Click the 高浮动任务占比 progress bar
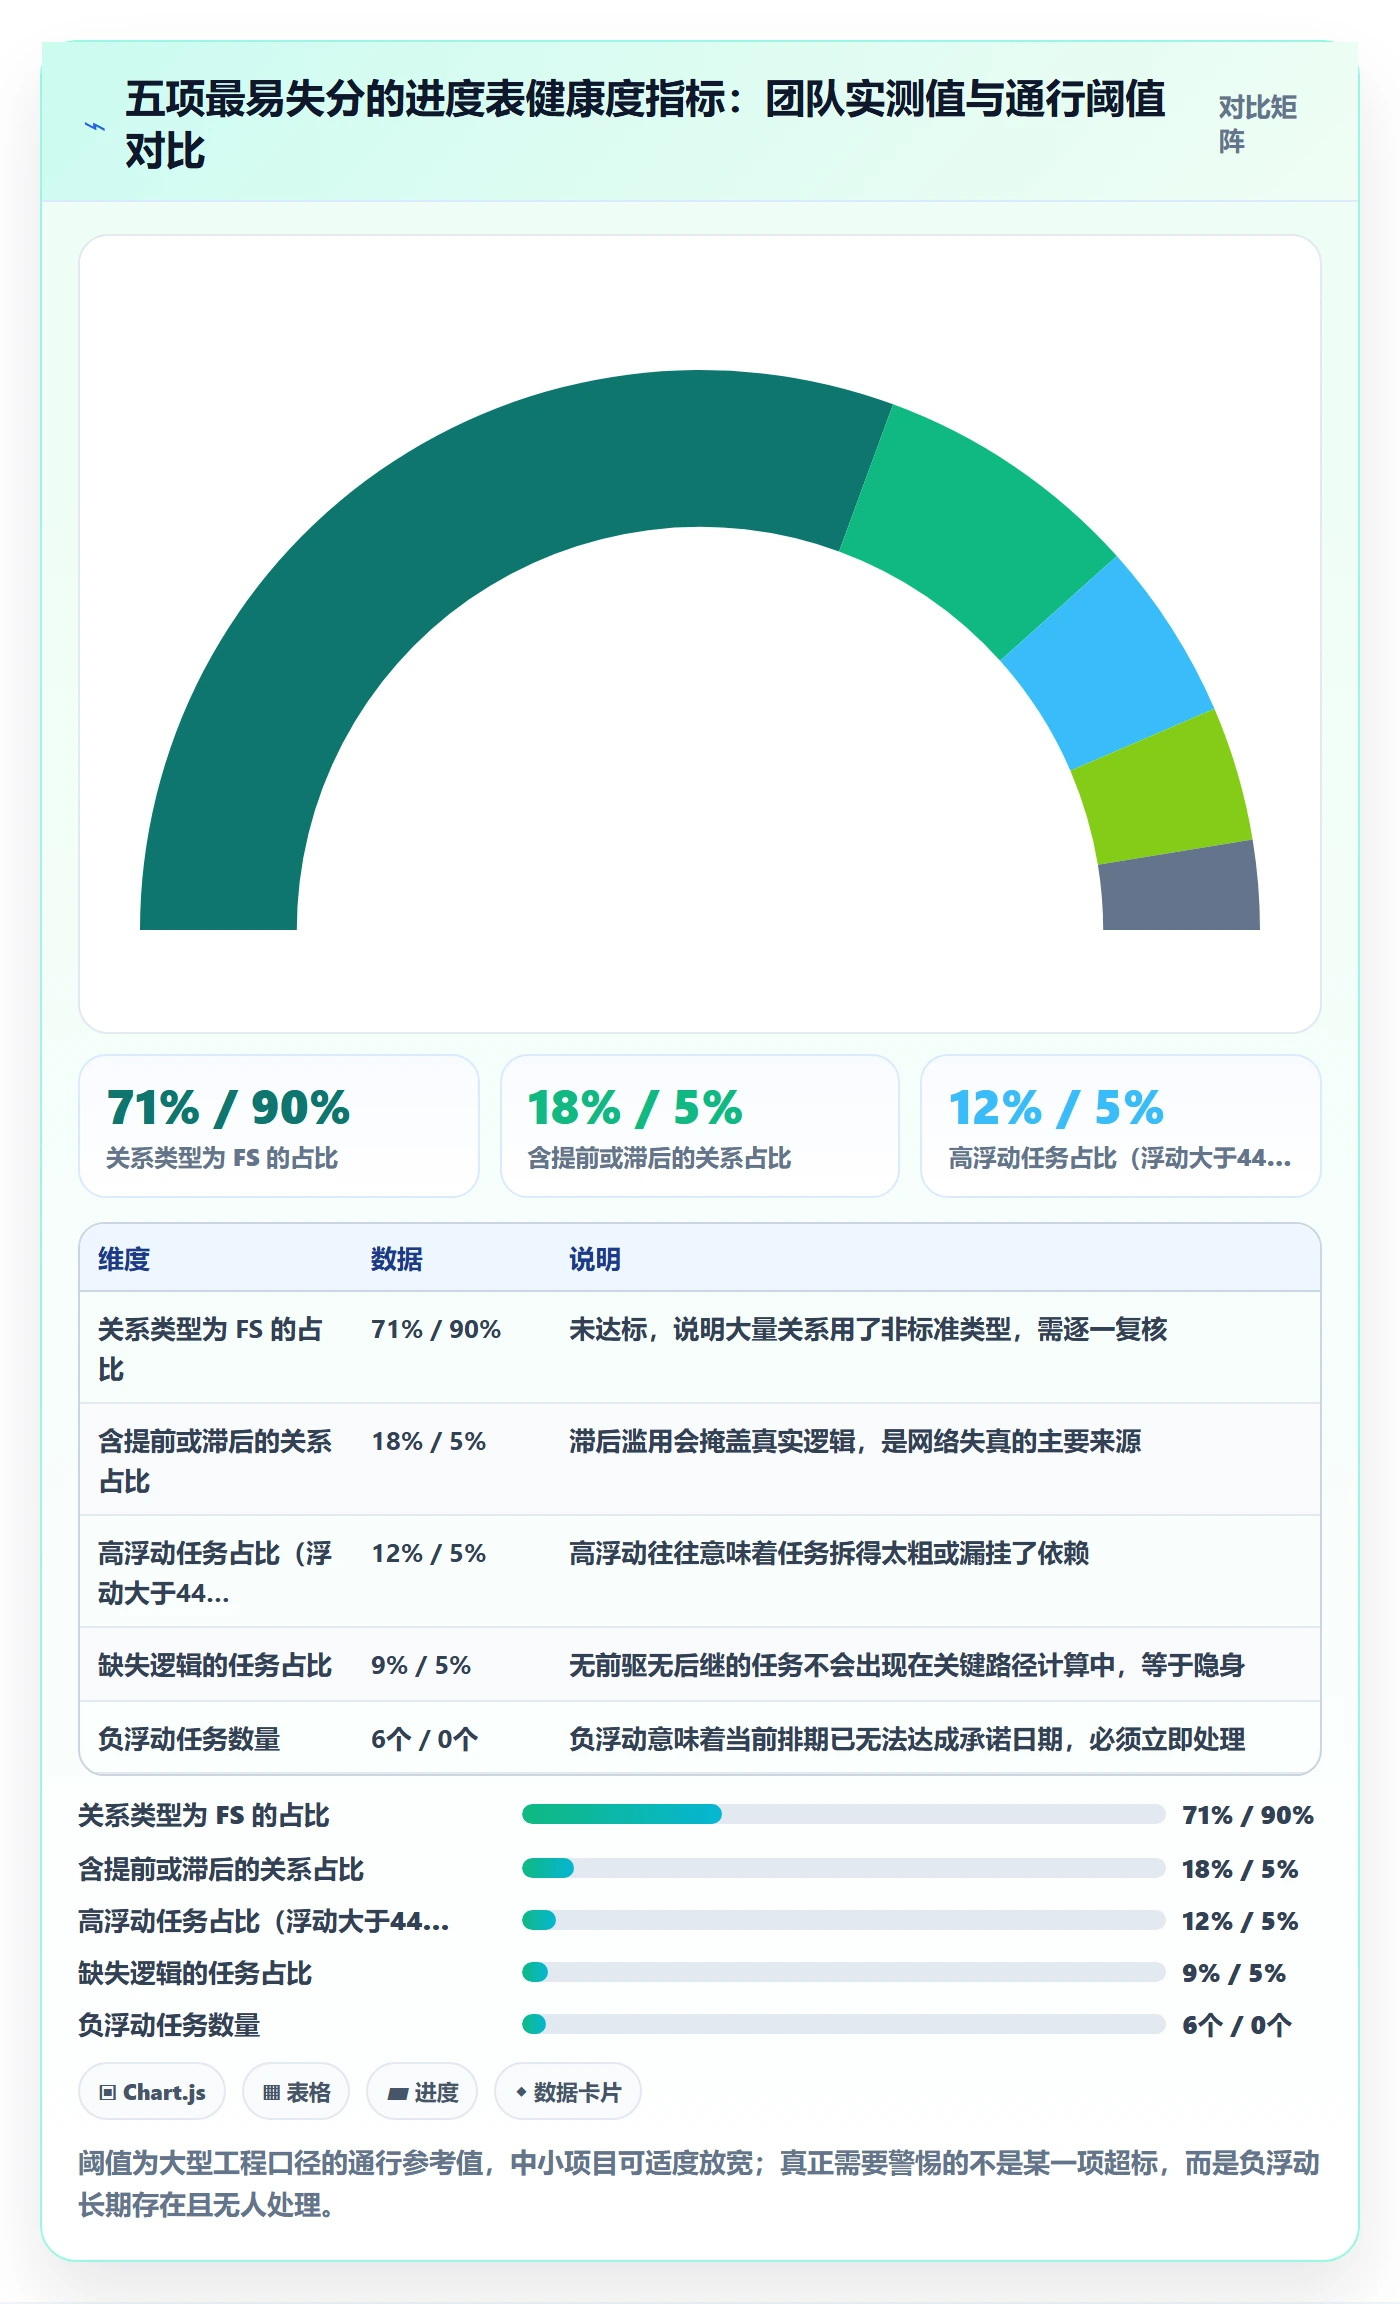The image size is (1400, 2304). (843, 1920)
